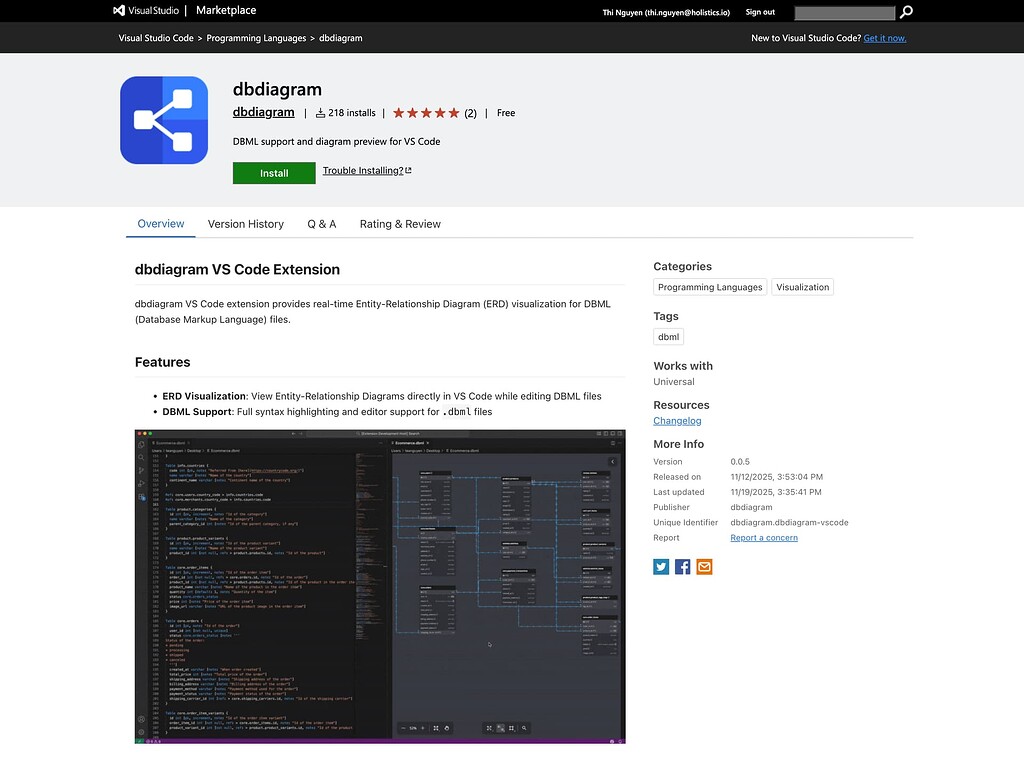Screen dimensions: 1024x760
Task: Click the search magnifier icon
Action: [x=905, y=12]
